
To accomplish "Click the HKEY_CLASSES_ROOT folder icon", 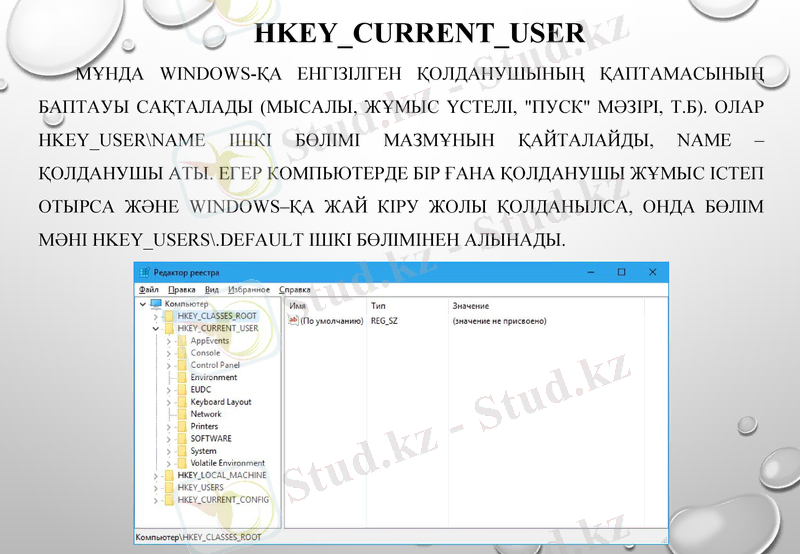I will [x=169, y=316].
